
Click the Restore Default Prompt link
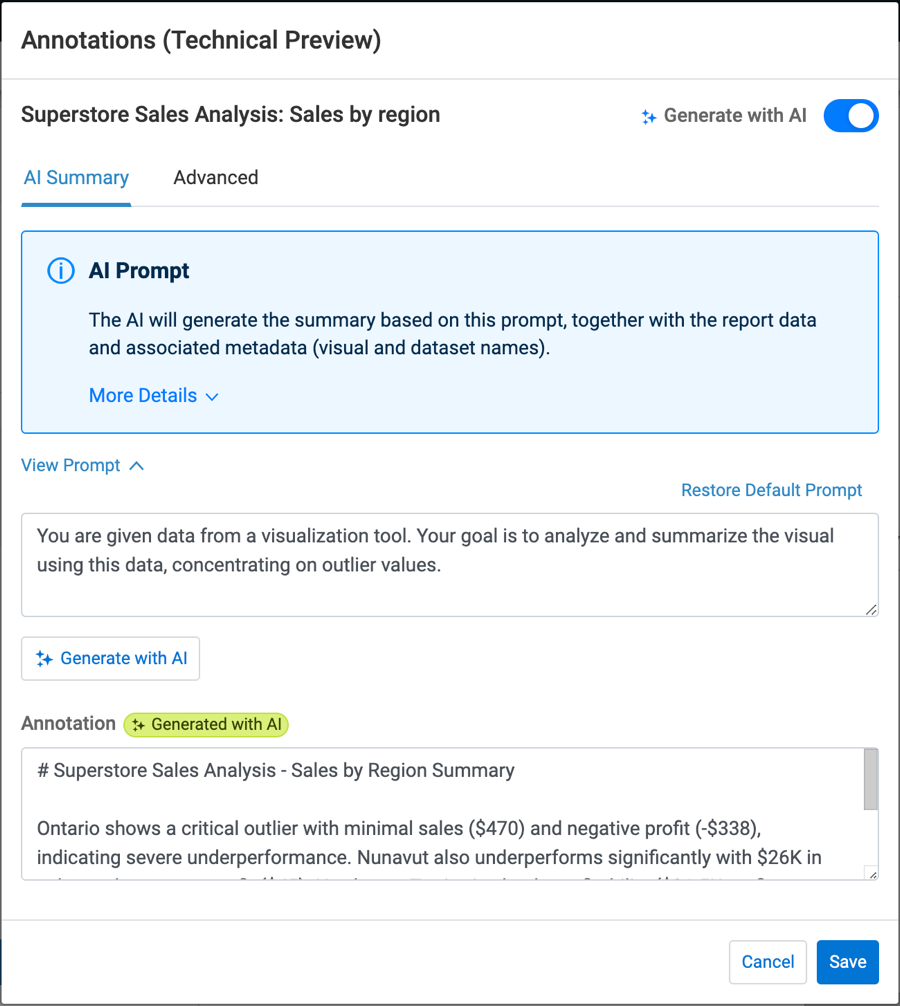point(771,490)
